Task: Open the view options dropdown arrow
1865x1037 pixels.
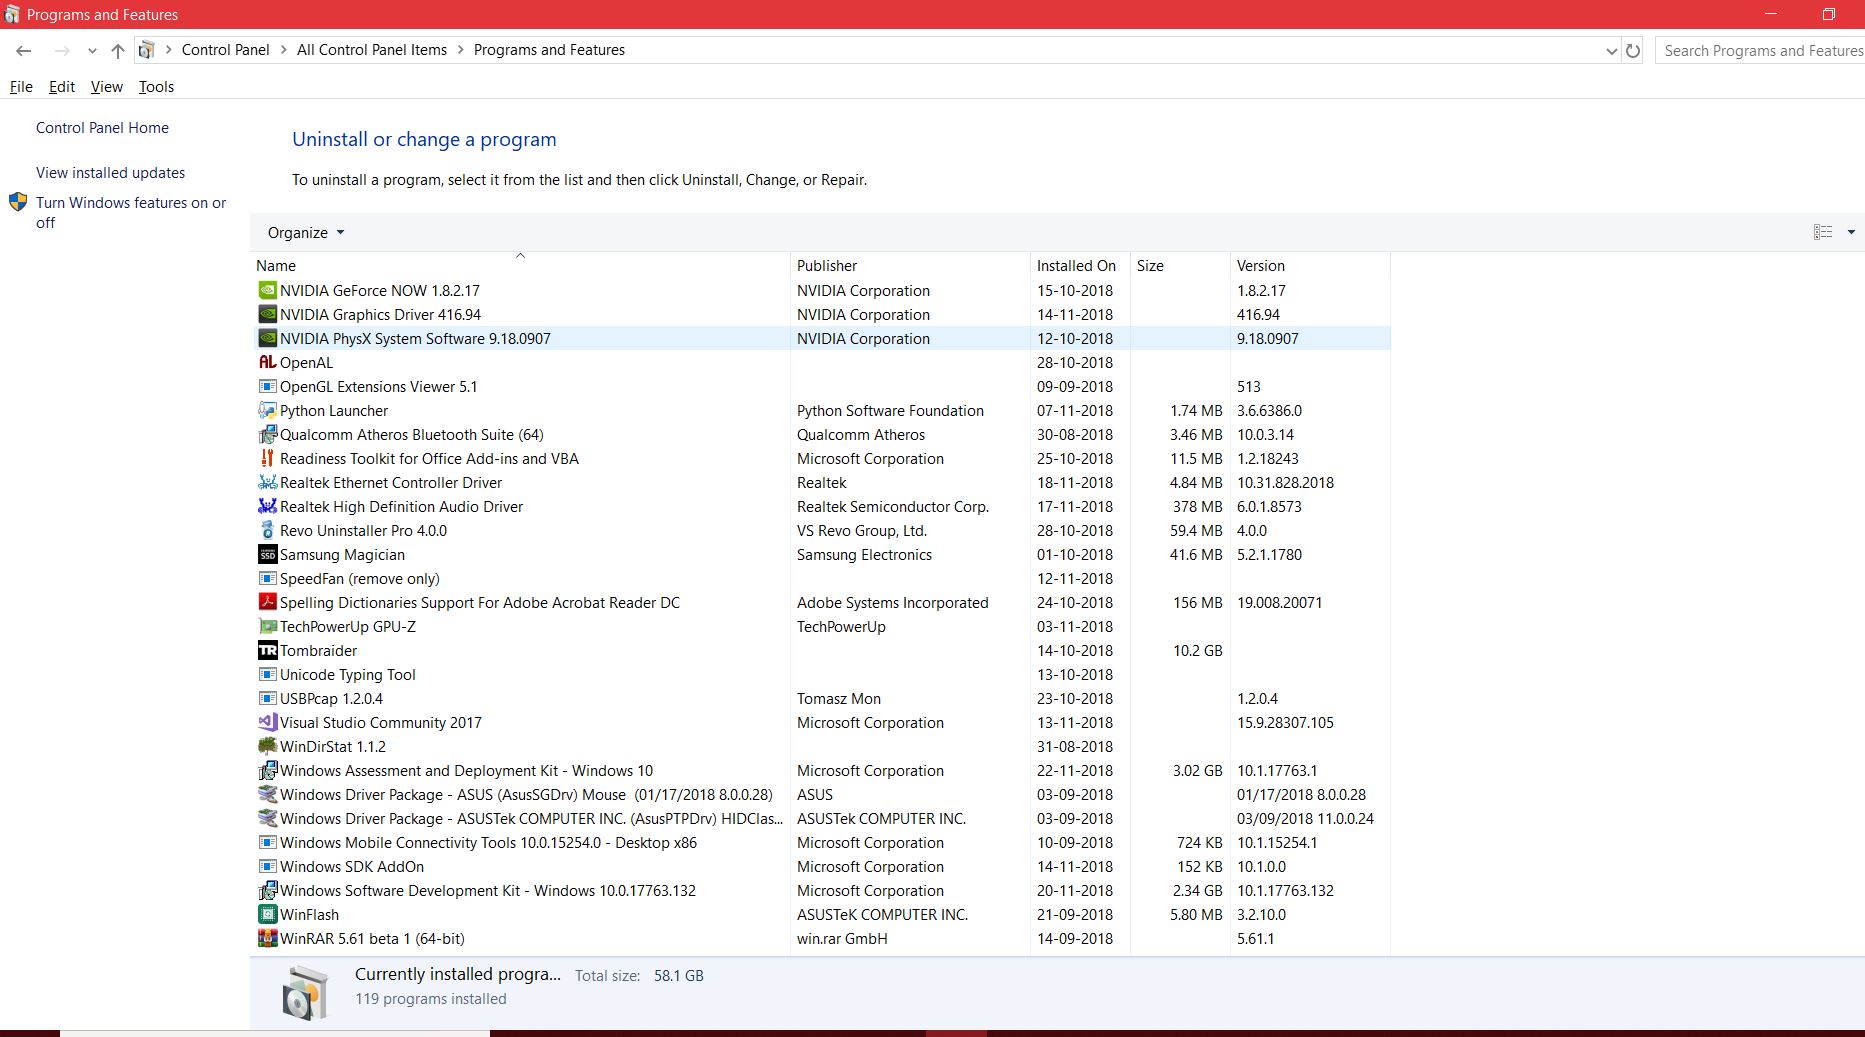Action: click(1851, 232)
